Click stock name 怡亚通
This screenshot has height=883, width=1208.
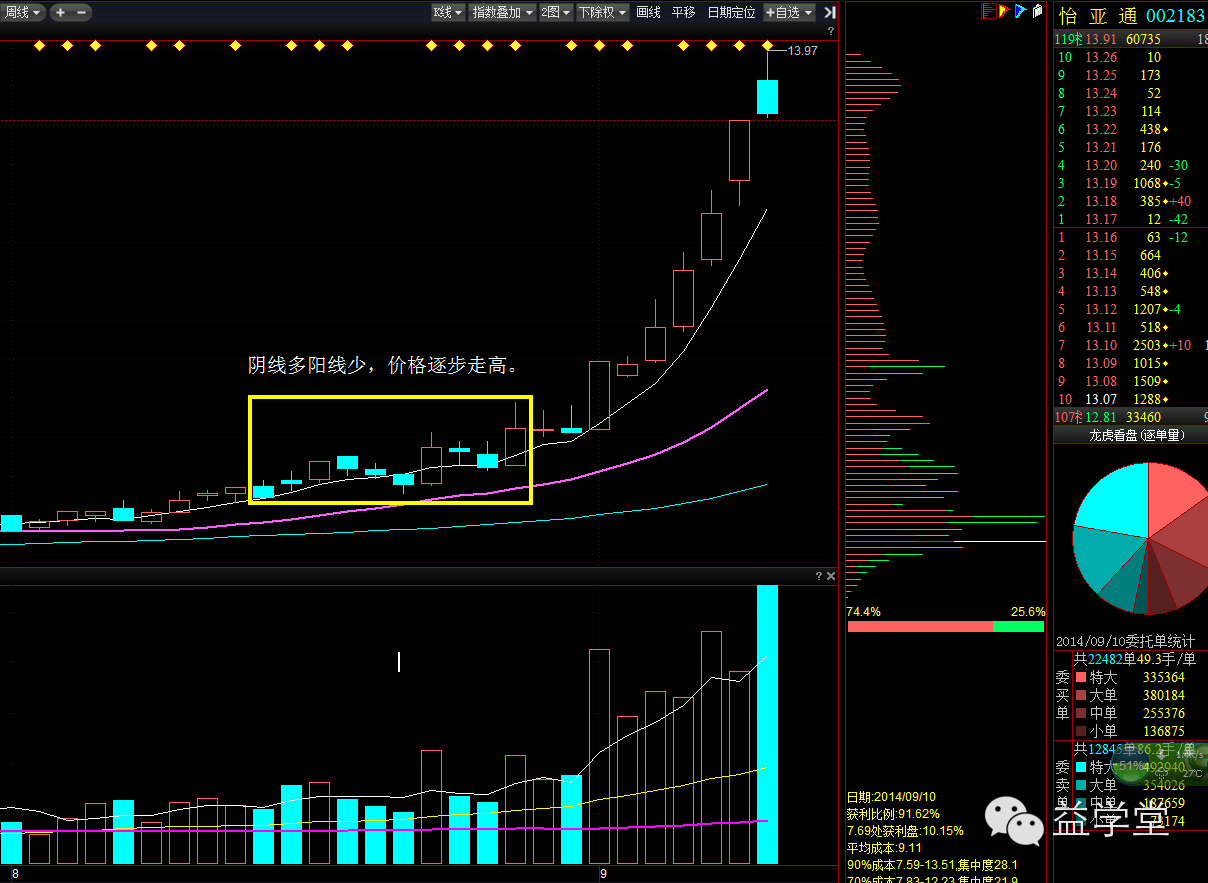[1097, 16]
